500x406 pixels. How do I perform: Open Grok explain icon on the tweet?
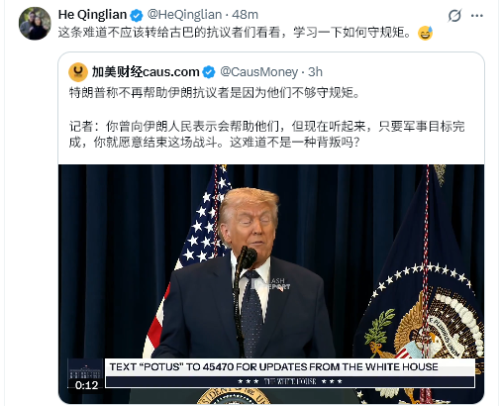pyautogui.click(x=454, y=15)
